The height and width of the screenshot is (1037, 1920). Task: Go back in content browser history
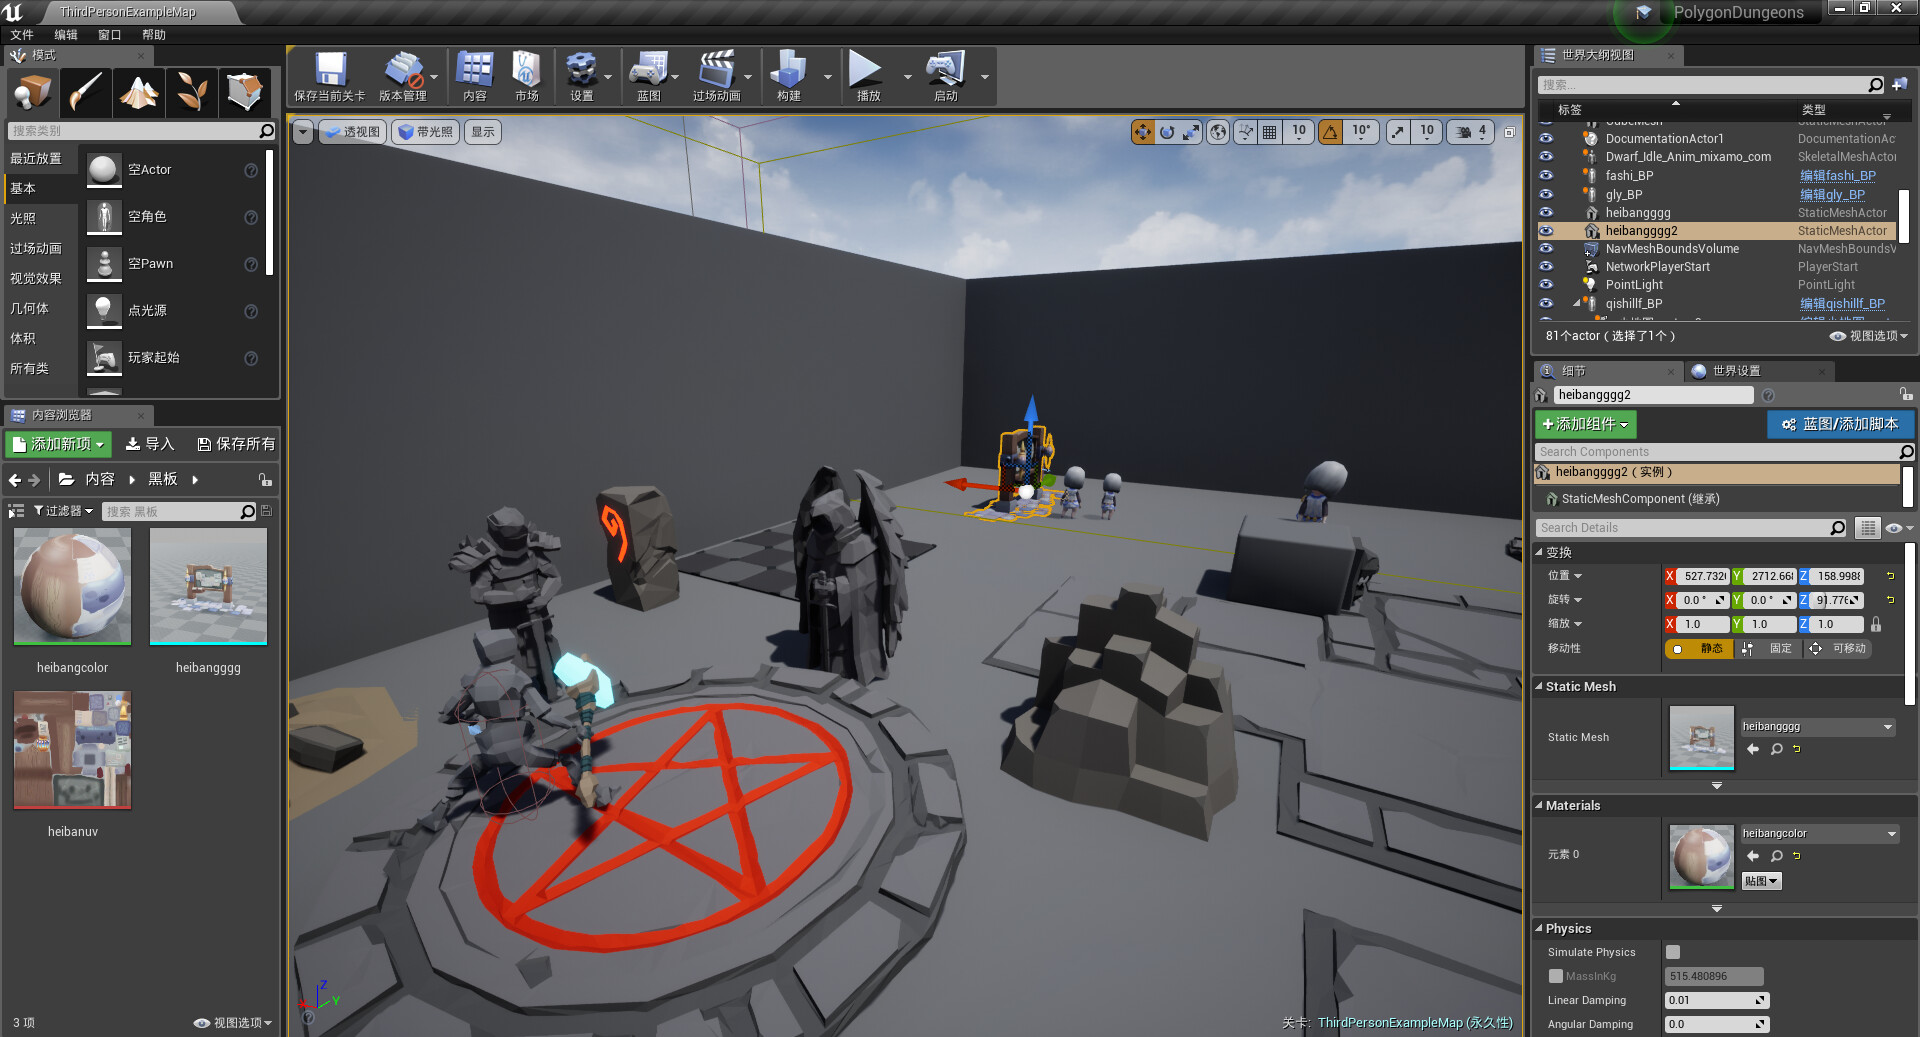pos(15,480)
